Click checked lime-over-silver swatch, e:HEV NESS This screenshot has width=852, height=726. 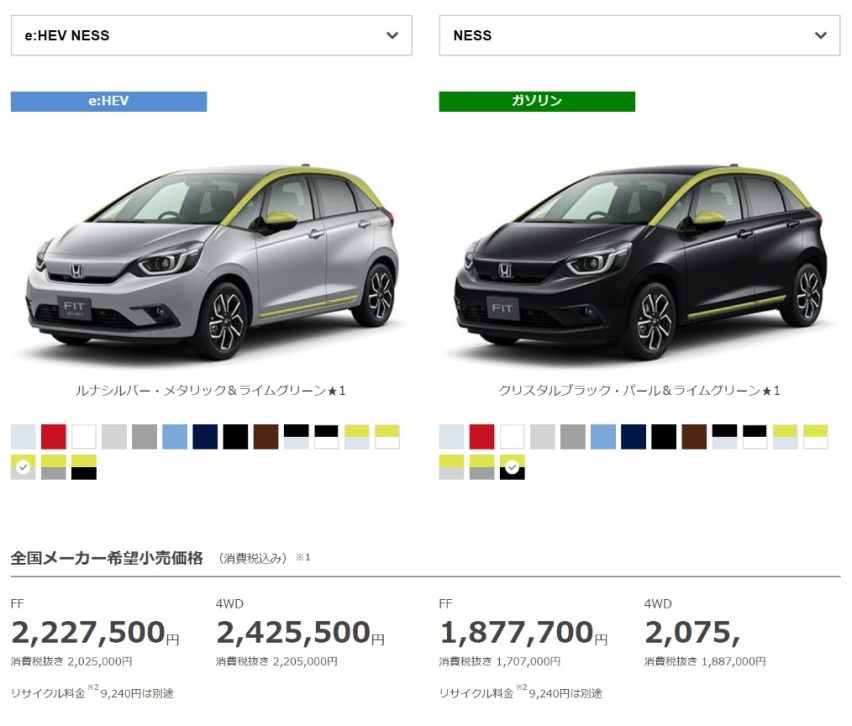click(x=23, y=467)
